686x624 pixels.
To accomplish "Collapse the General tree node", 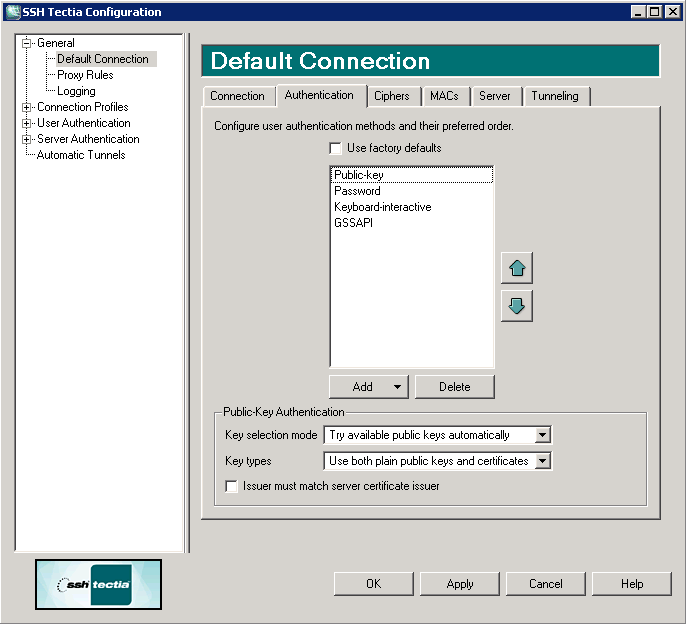I will coord(27,43).
